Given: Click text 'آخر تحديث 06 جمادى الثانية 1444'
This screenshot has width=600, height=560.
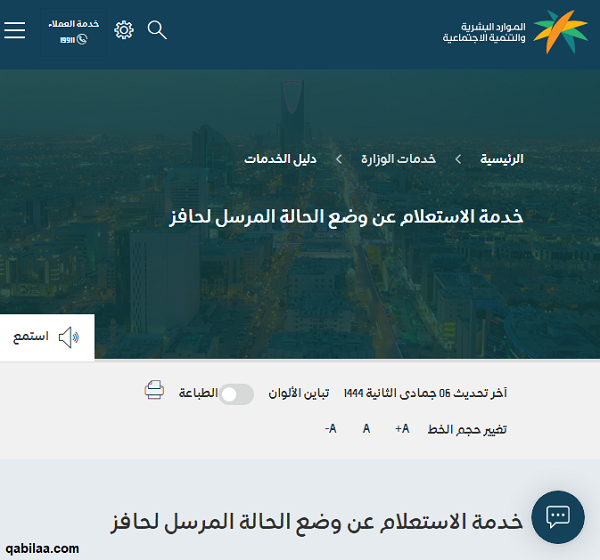Looking at the screenshot, I should [x=425, y=393].
